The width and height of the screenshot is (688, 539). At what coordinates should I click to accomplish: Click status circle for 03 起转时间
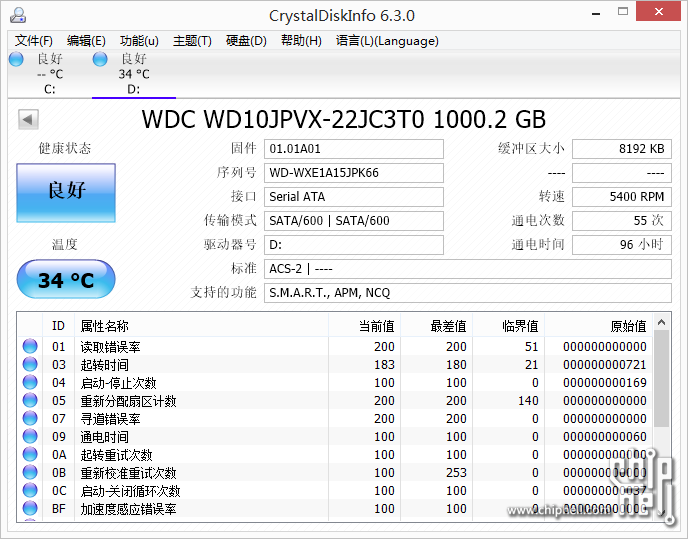coord(30,364)
